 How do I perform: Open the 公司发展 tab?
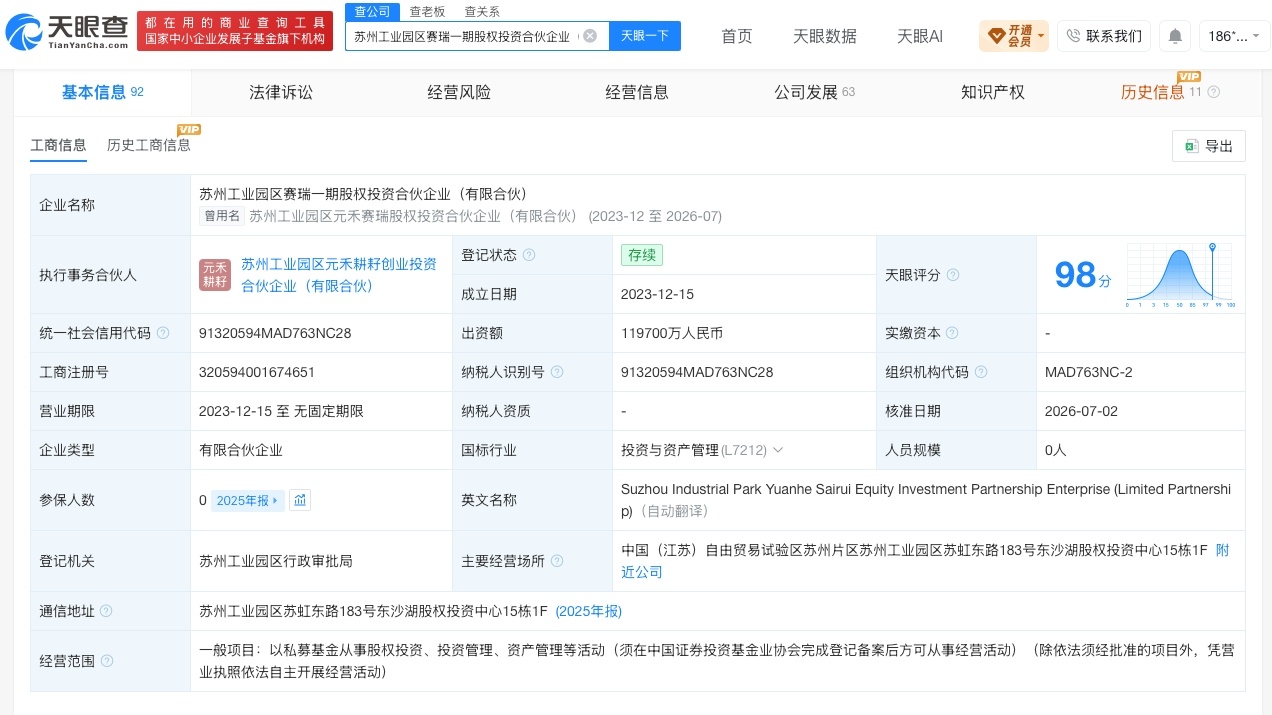pyautogui.click(x=814, y=92)
